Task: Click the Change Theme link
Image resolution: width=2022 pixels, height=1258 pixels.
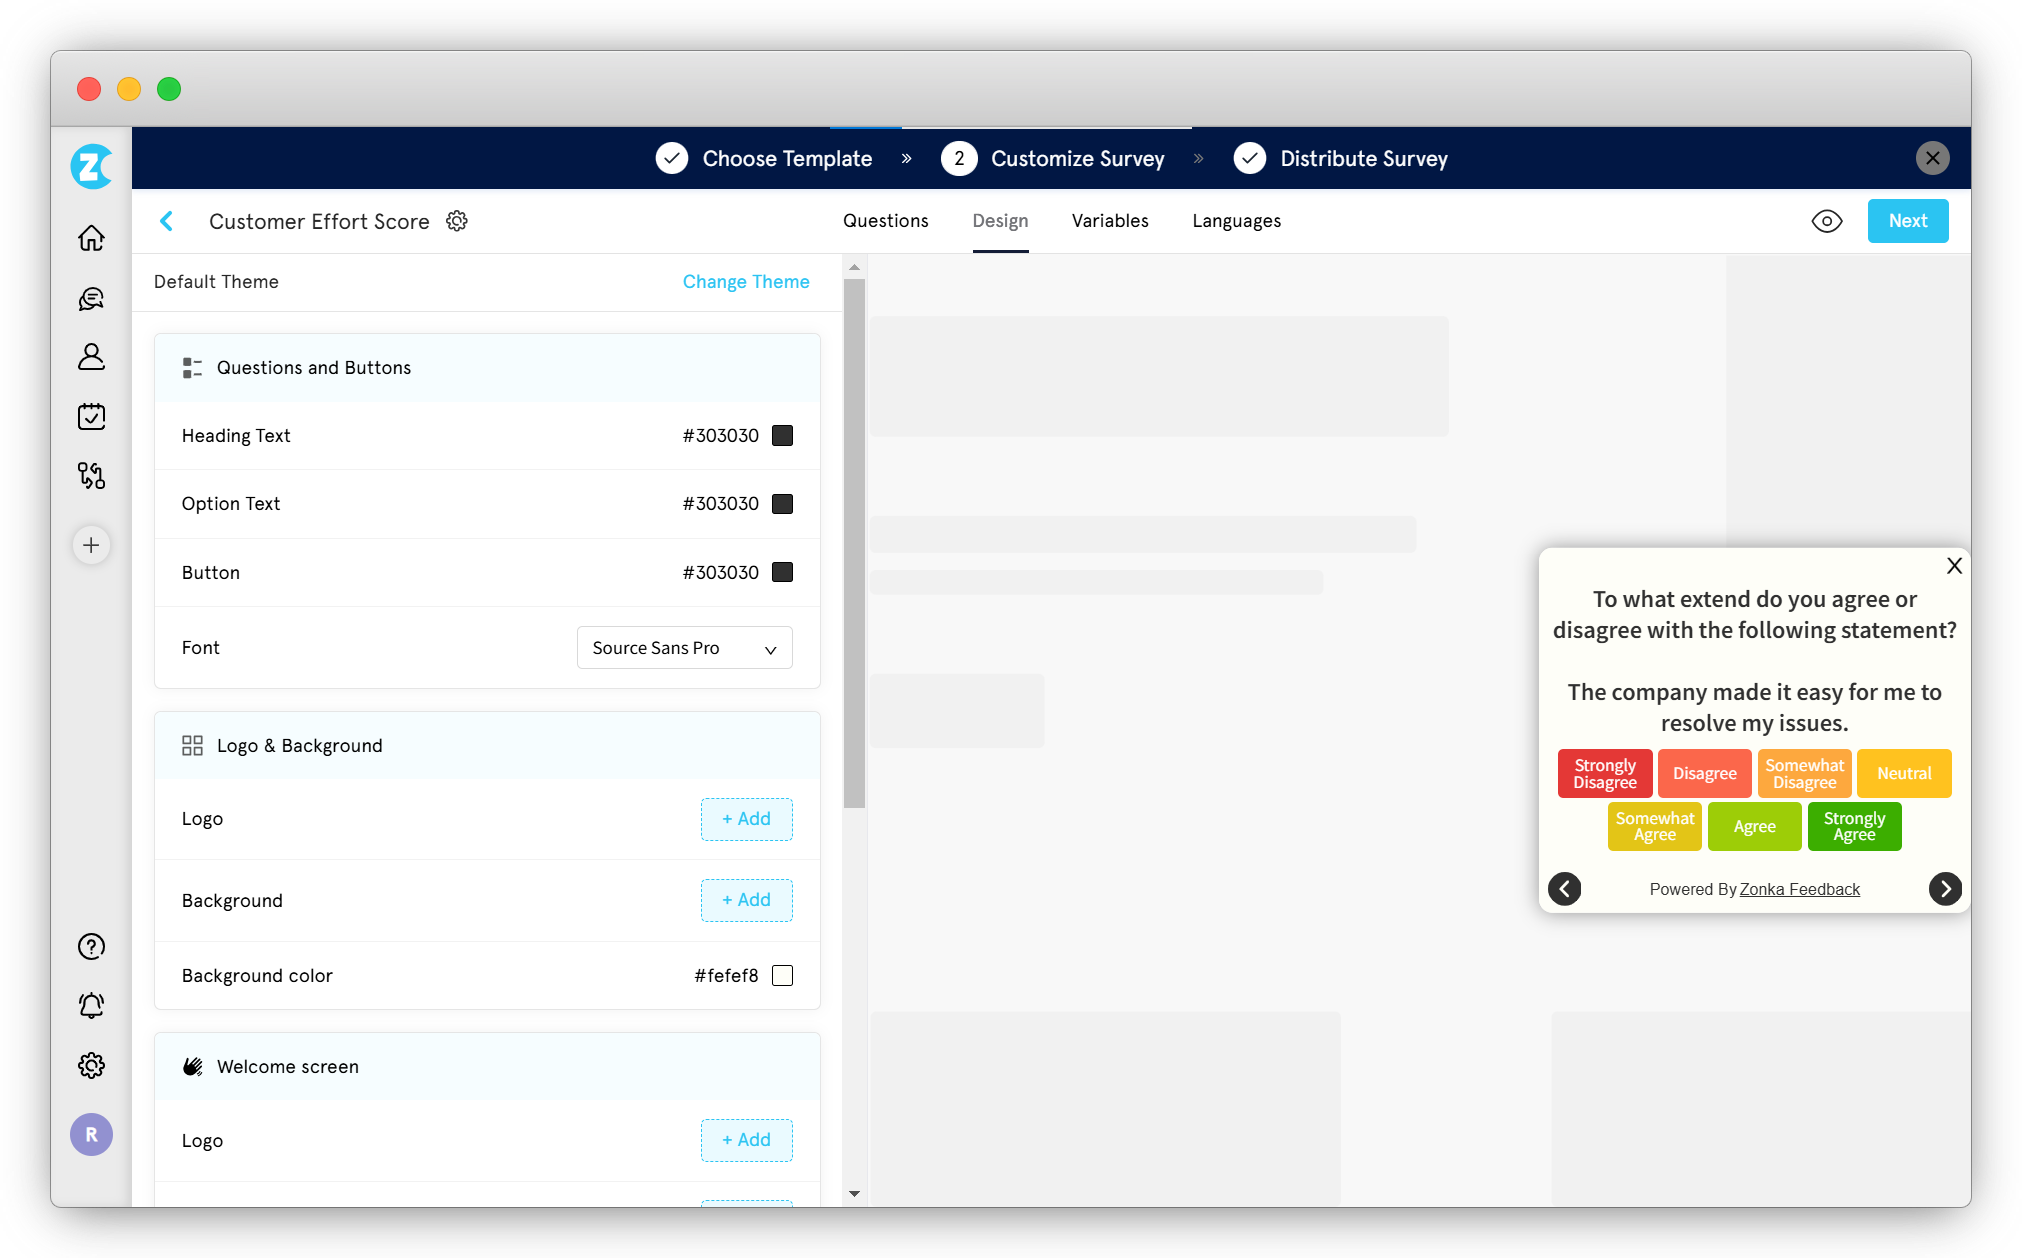Action: (746, 281)
